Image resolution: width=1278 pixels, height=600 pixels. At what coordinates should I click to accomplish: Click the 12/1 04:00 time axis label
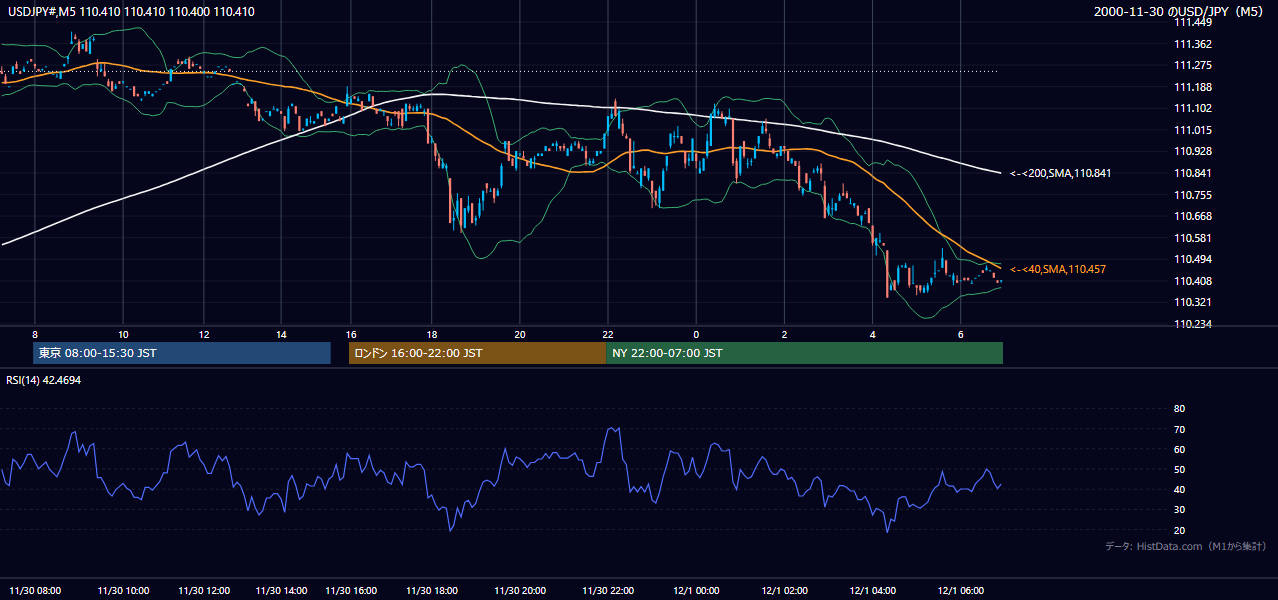873,590
